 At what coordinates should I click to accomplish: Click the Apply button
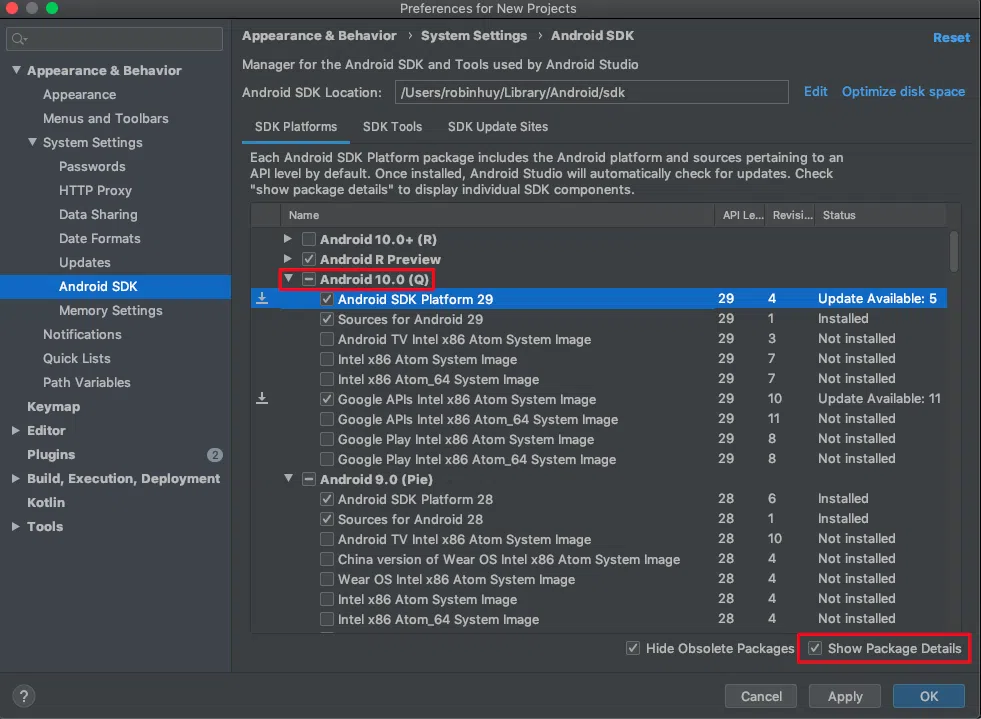845,696
